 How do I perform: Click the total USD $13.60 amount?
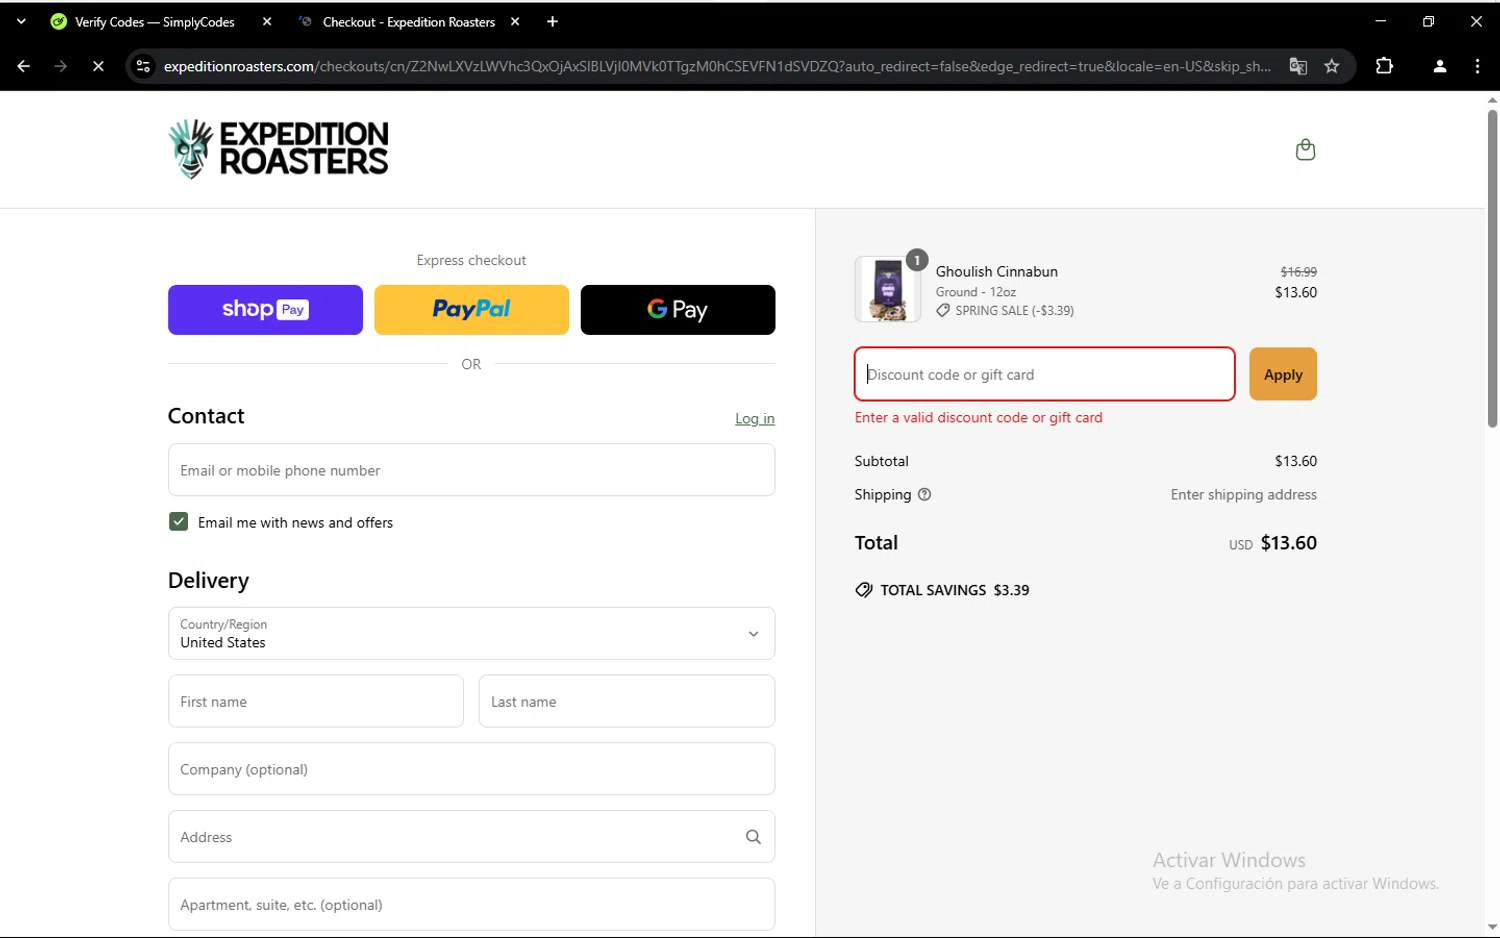[1273, 543]
